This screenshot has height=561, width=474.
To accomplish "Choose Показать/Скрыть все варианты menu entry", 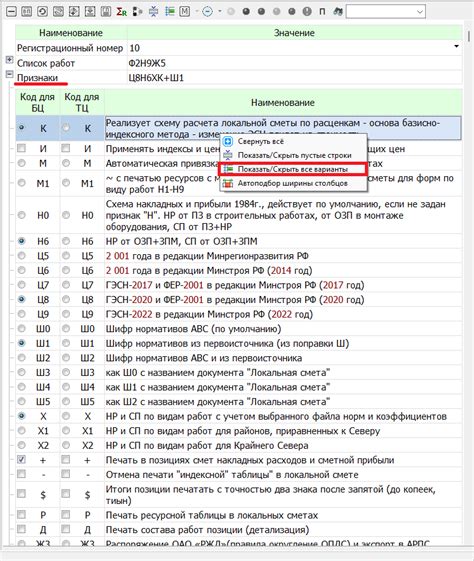I will pos(293,170).
